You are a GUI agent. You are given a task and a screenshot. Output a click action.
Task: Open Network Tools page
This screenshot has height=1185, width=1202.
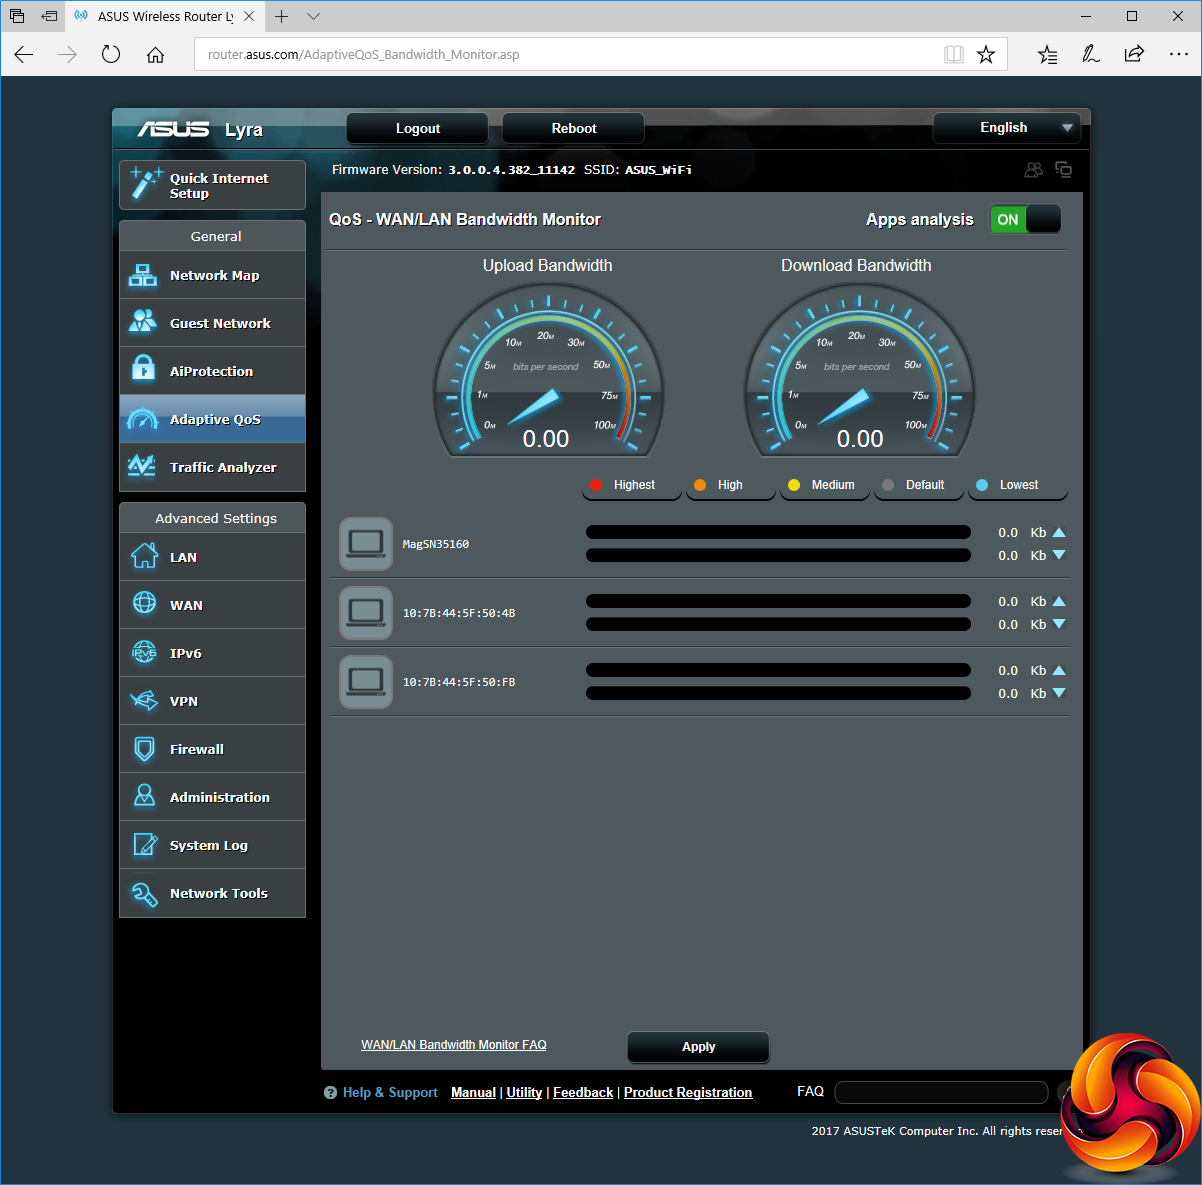click(212, 893)
